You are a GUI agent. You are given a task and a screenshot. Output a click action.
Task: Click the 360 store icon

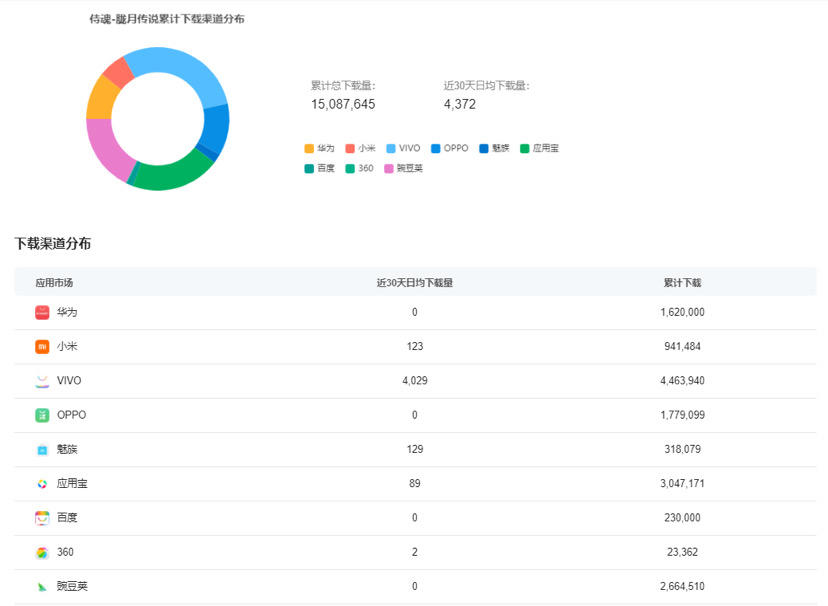click(x=42, y=552)
